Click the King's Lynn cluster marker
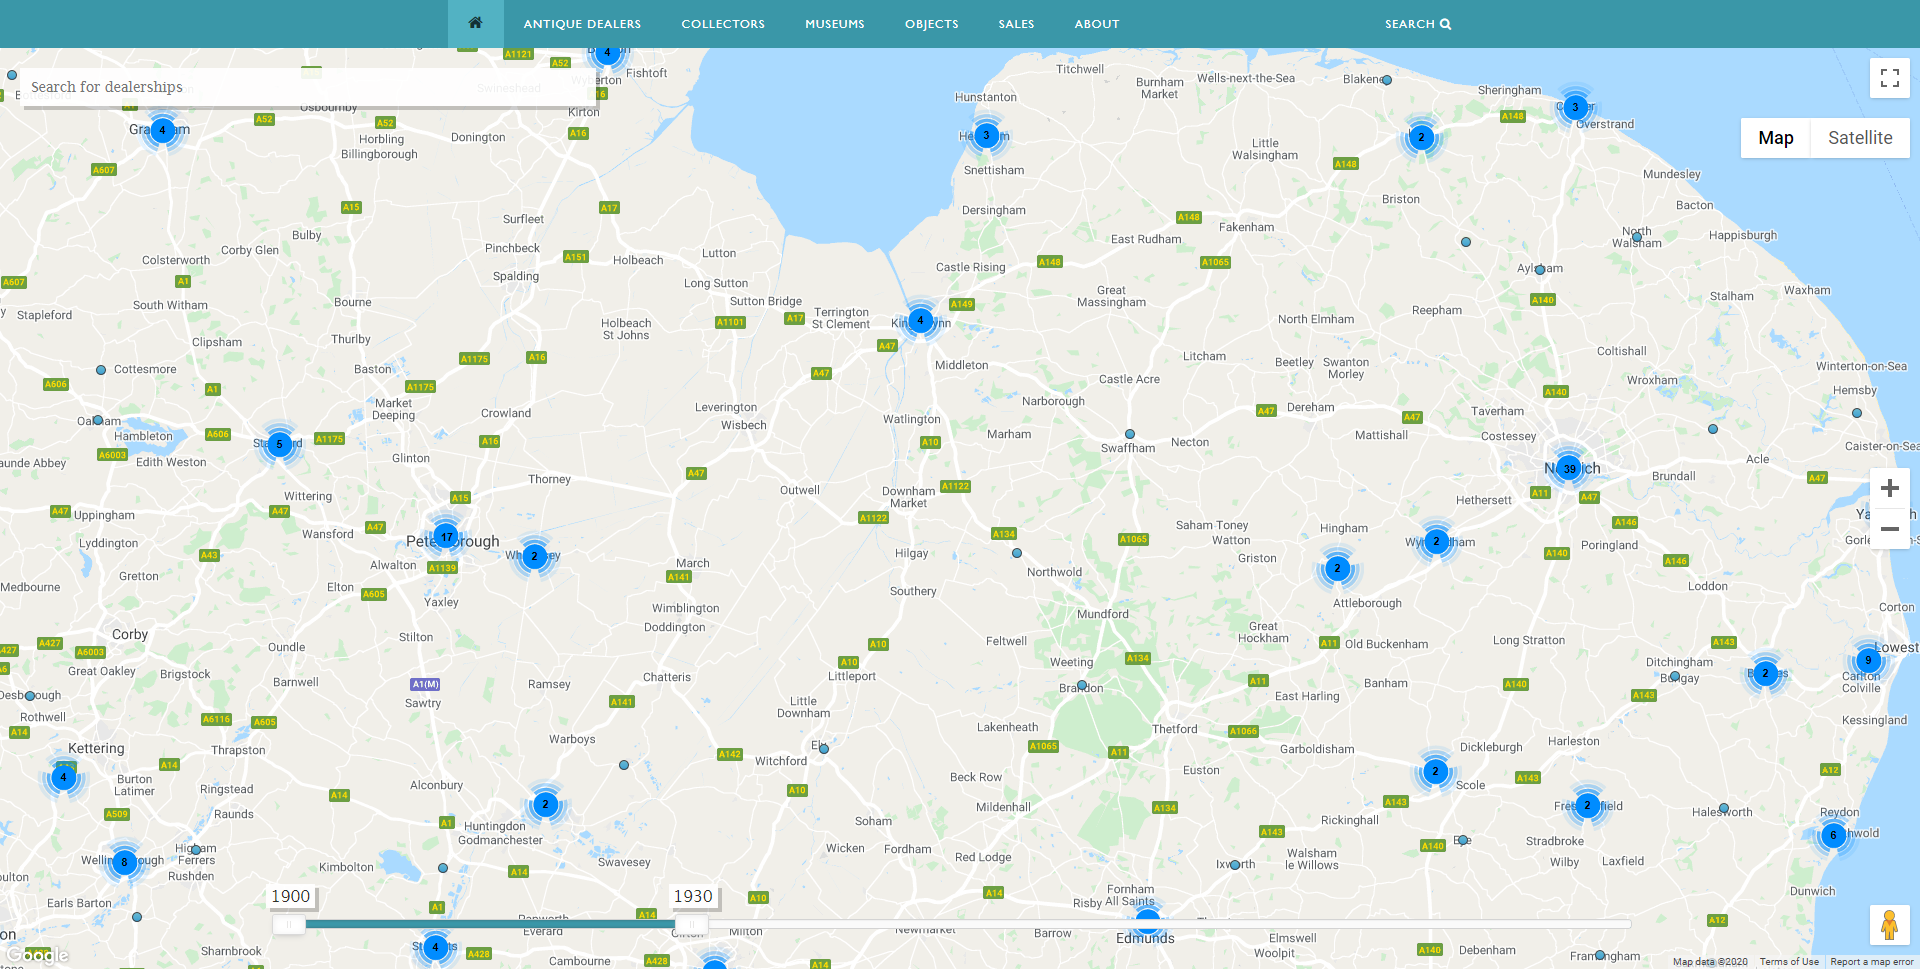The height and width of the screenshot is (969, 1920). tap(920, 321)
